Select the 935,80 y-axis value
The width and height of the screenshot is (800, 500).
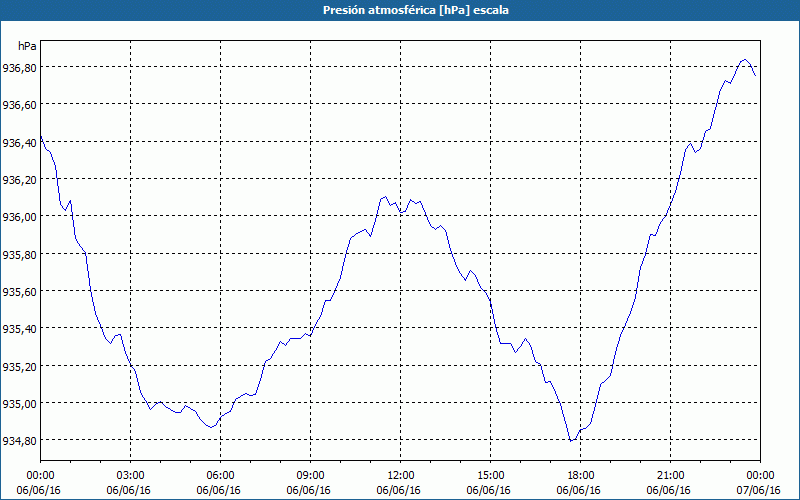point(19,254)
